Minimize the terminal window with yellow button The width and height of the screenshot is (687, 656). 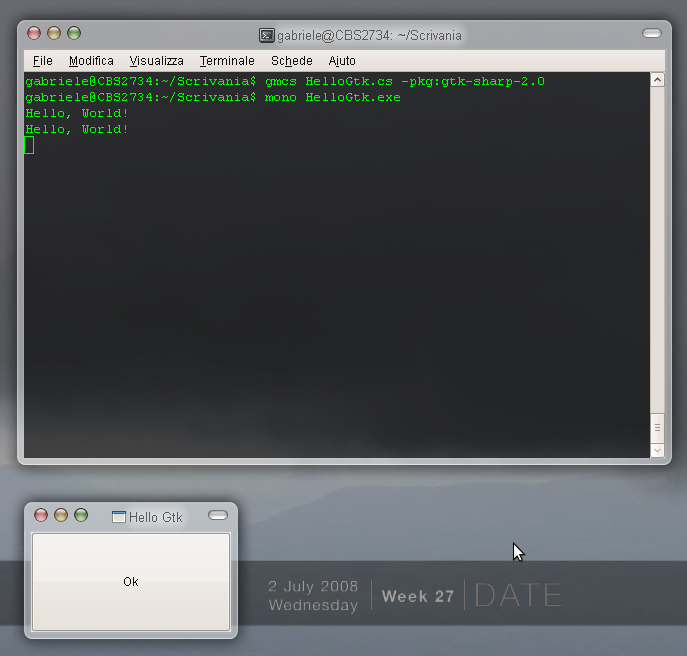[x=54, y=34]
